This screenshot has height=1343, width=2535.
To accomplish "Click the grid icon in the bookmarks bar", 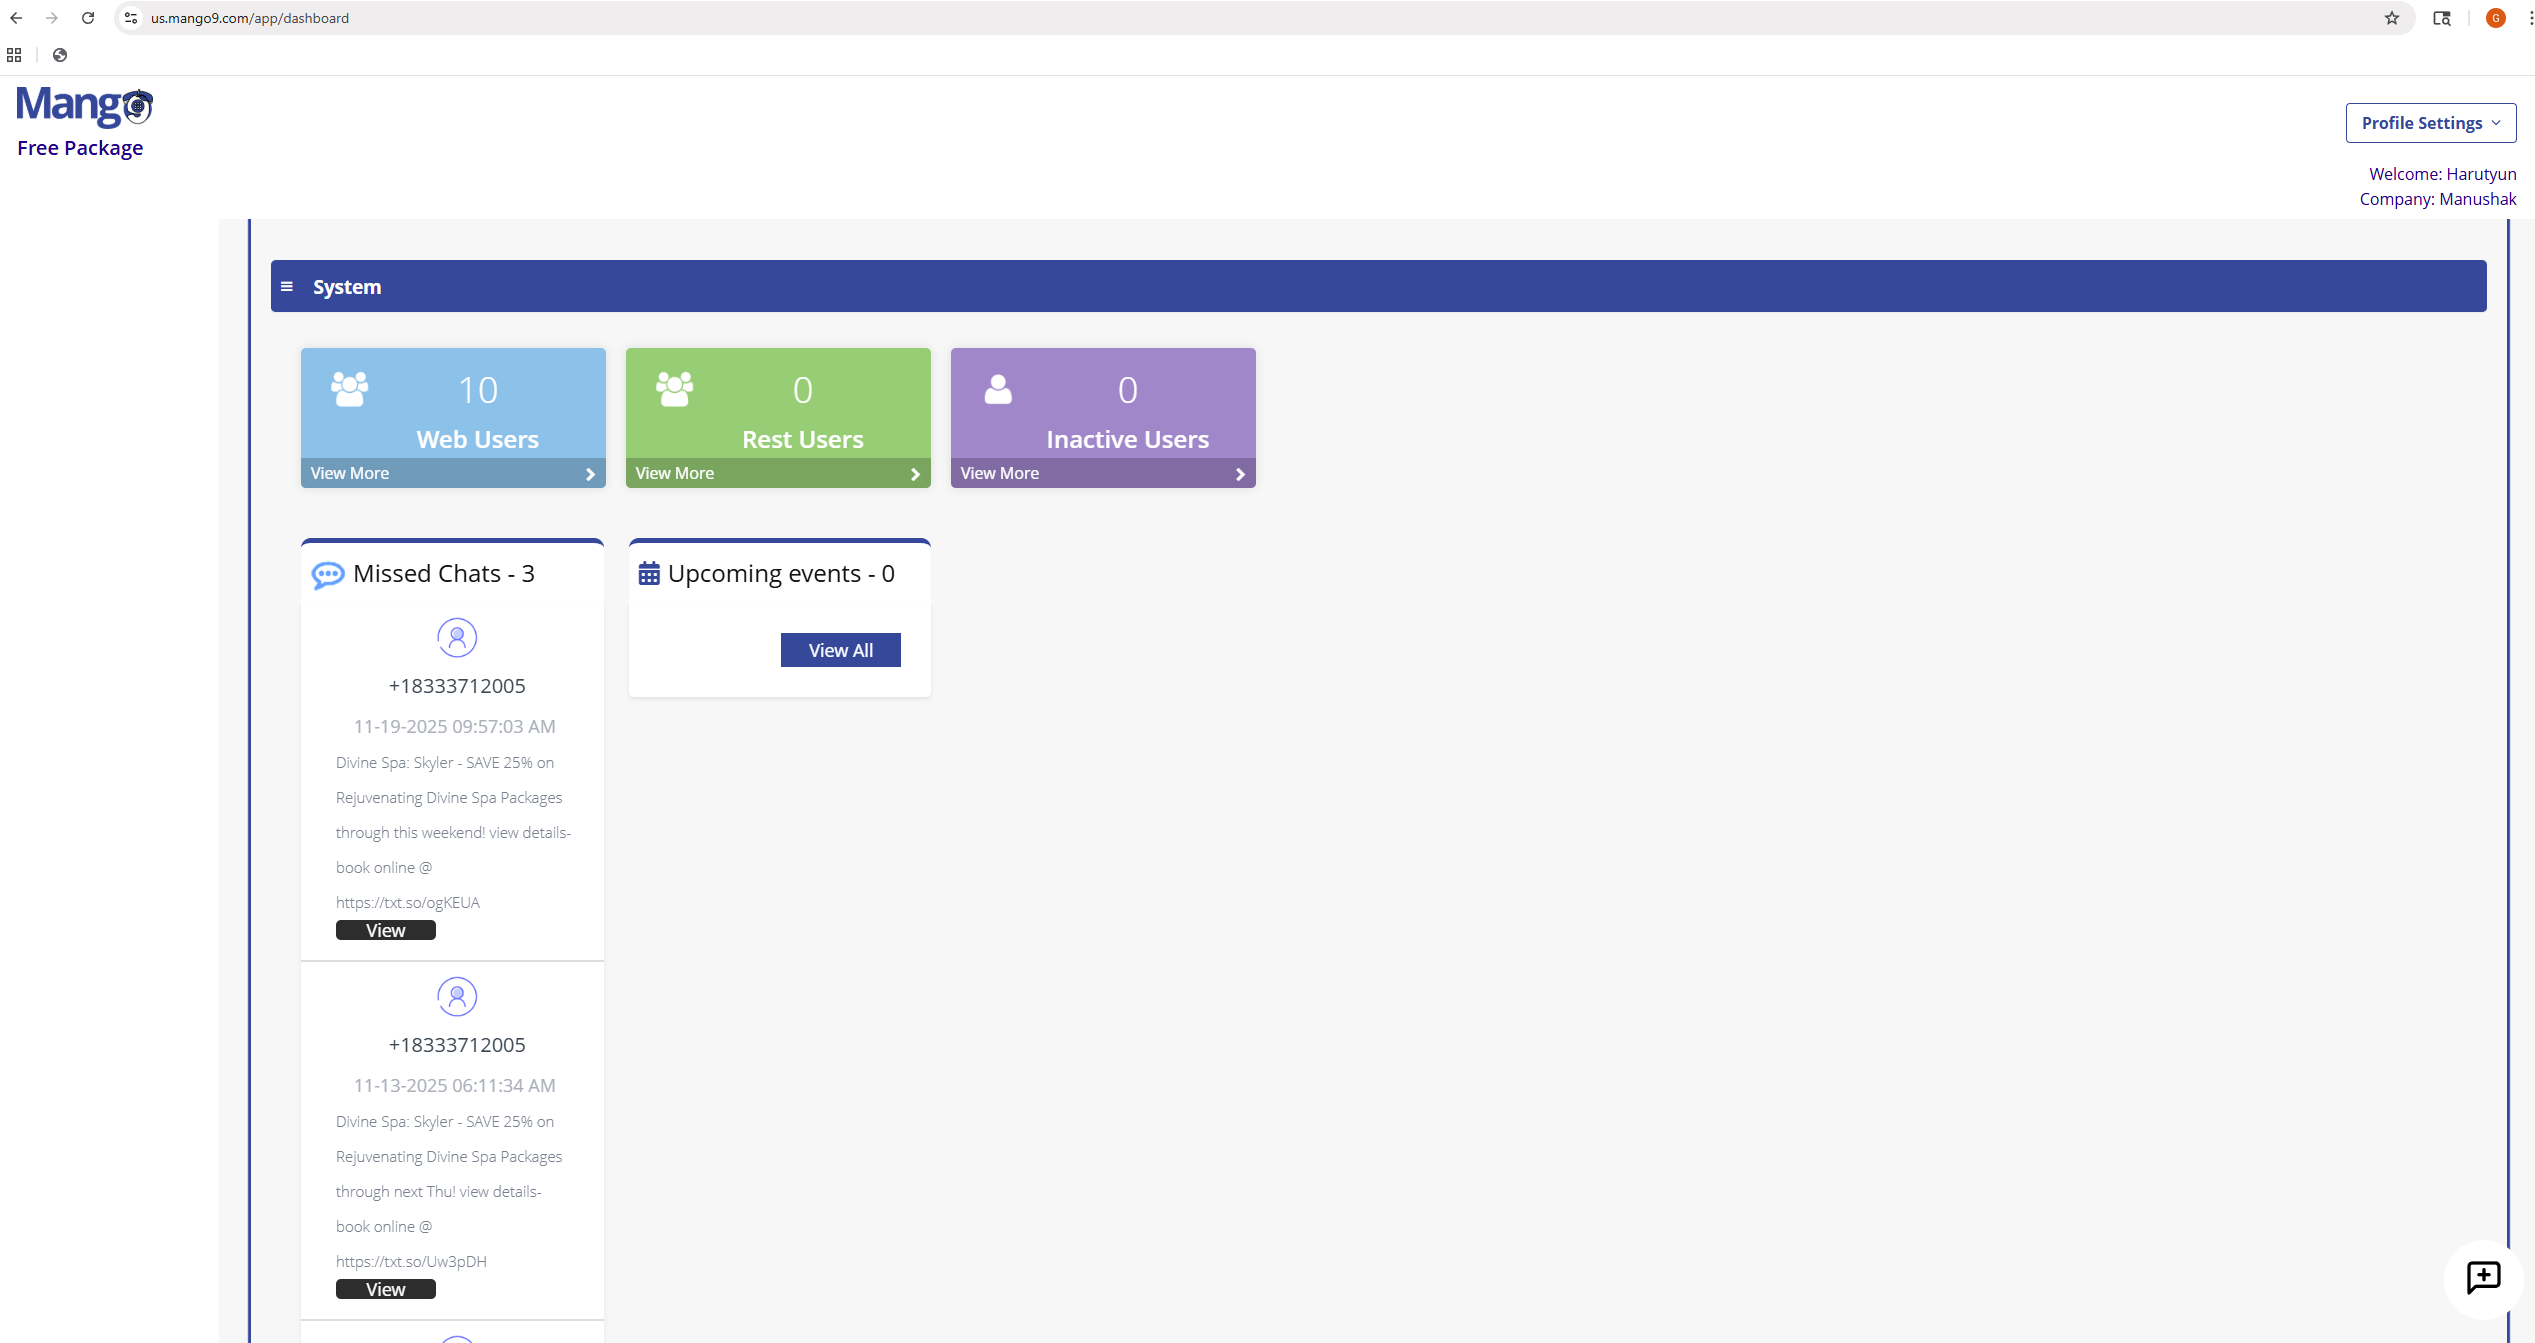I will [13, 55].
